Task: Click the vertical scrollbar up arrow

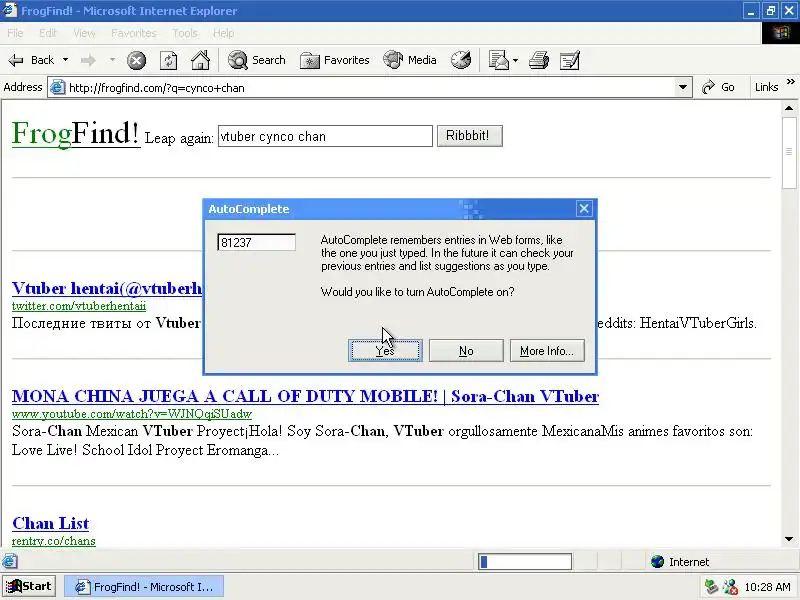Action: coord(789,108)
